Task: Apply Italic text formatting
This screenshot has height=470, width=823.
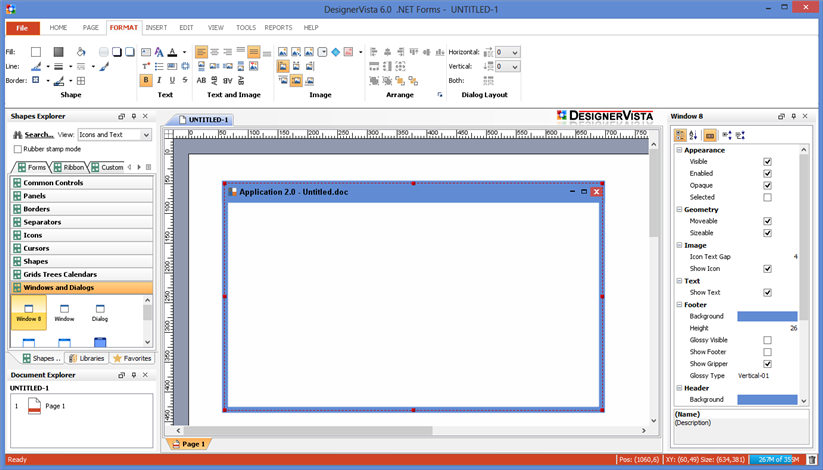Action: tap(159, 80)
